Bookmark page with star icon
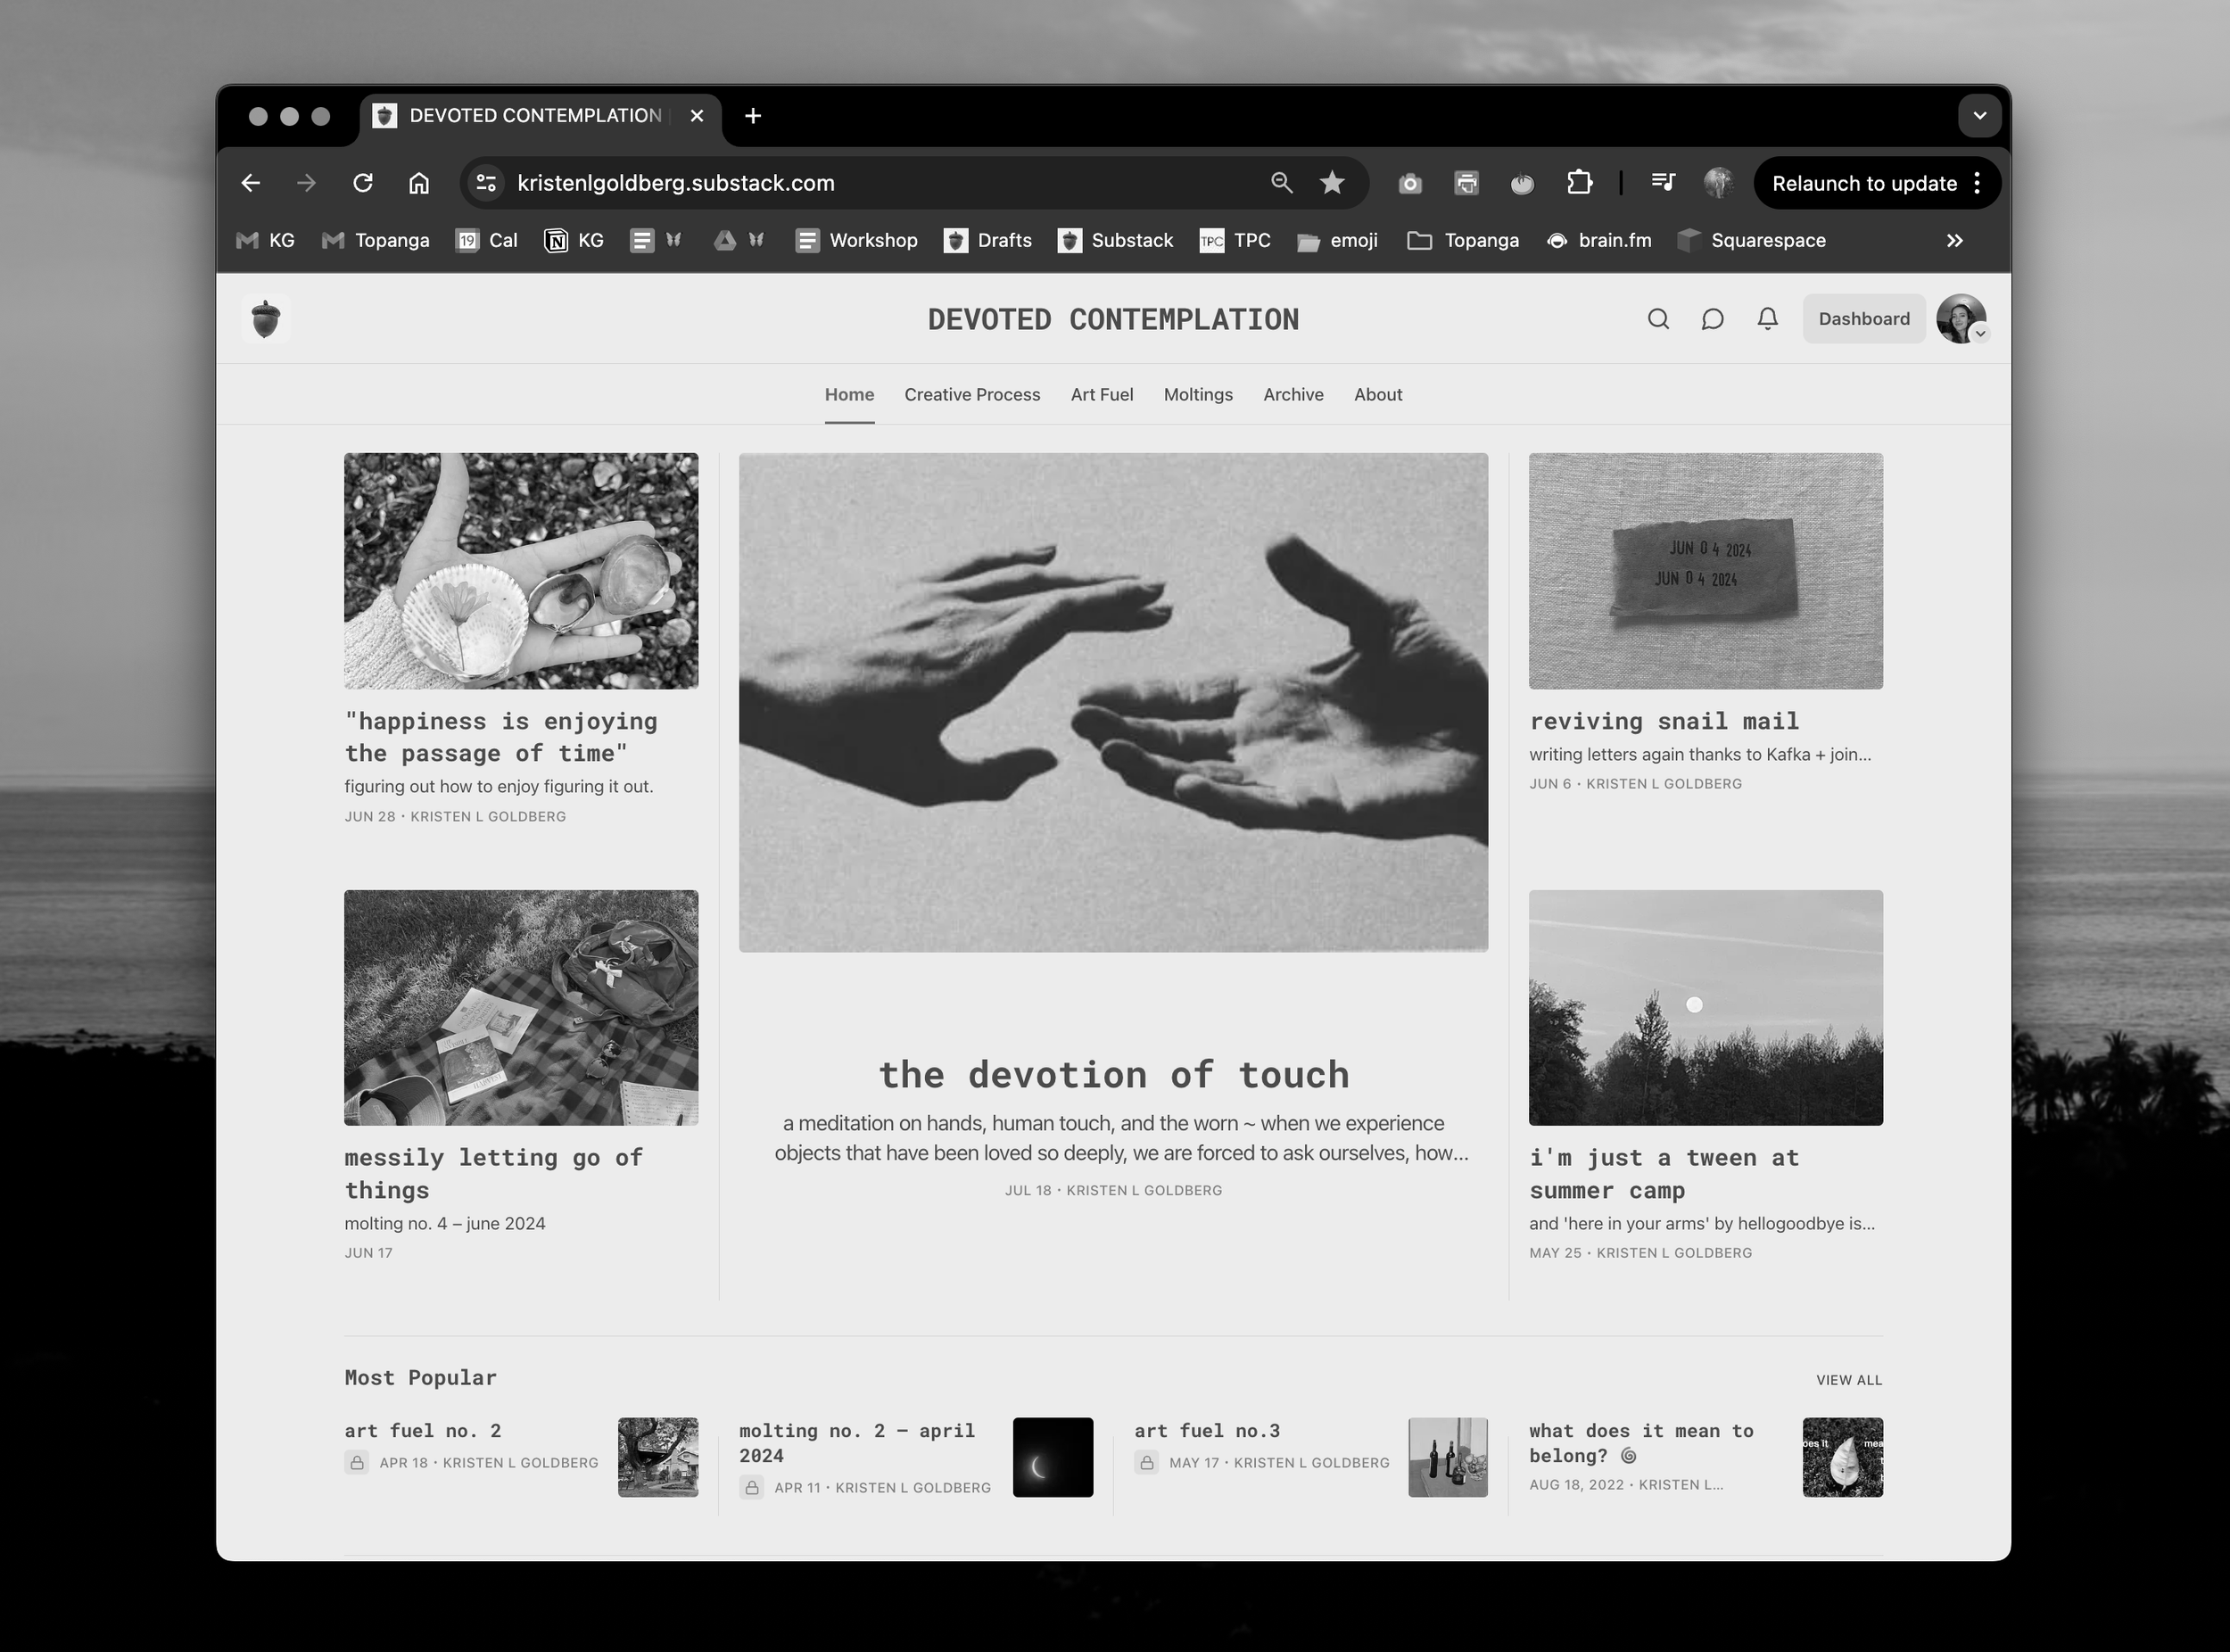Screen dimensions: 2230x1652 [x=1332, y=183]
